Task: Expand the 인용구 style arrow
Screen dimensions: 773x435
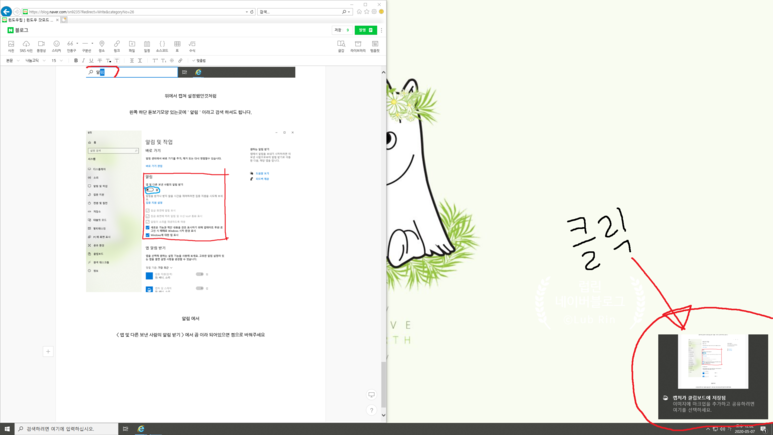Action: point(77,43)
